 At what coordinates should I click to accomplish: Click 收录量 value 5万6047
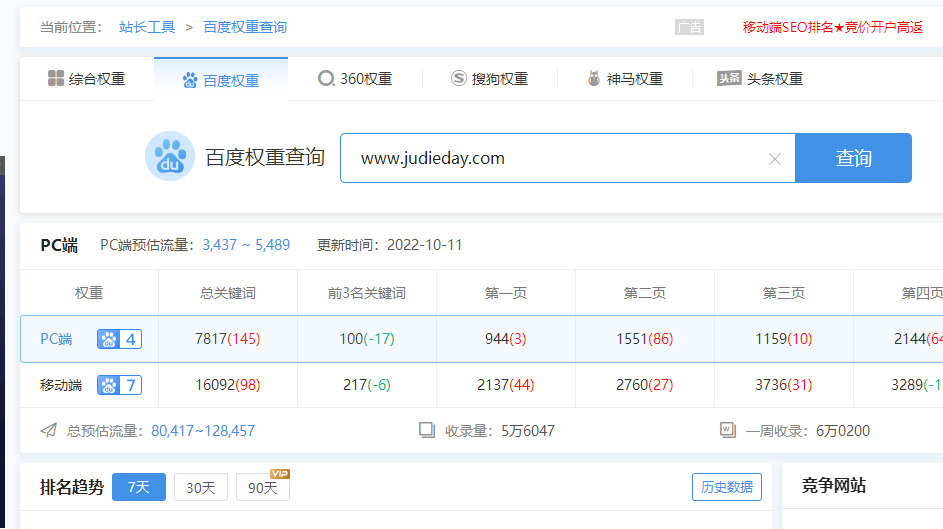point(528,431)
